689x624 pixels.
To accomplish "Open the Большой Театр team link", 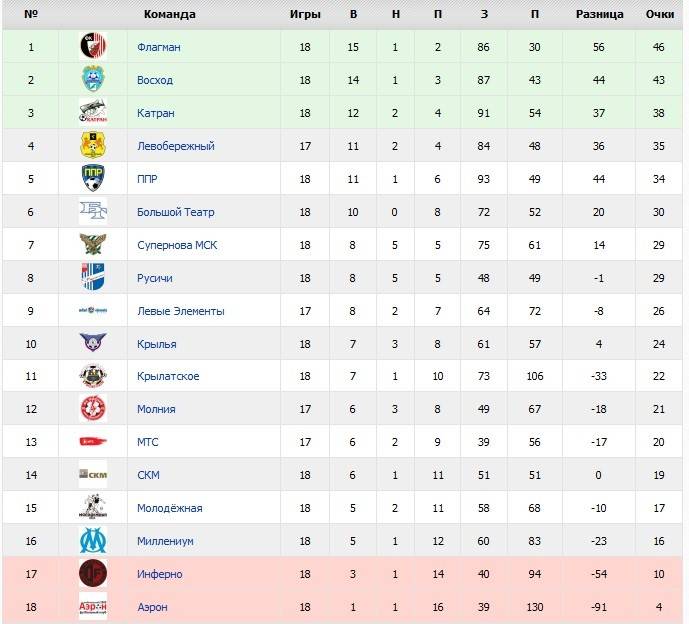I will (175, 212).
